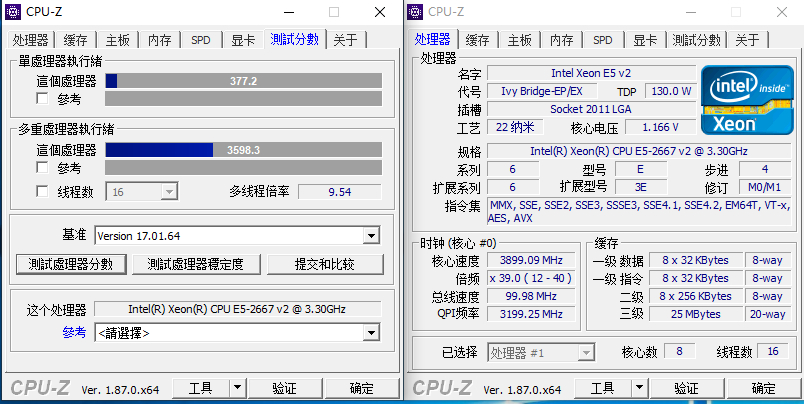
Task: Click the Intel Inside Xeon logo
Action: click(747, 100)
